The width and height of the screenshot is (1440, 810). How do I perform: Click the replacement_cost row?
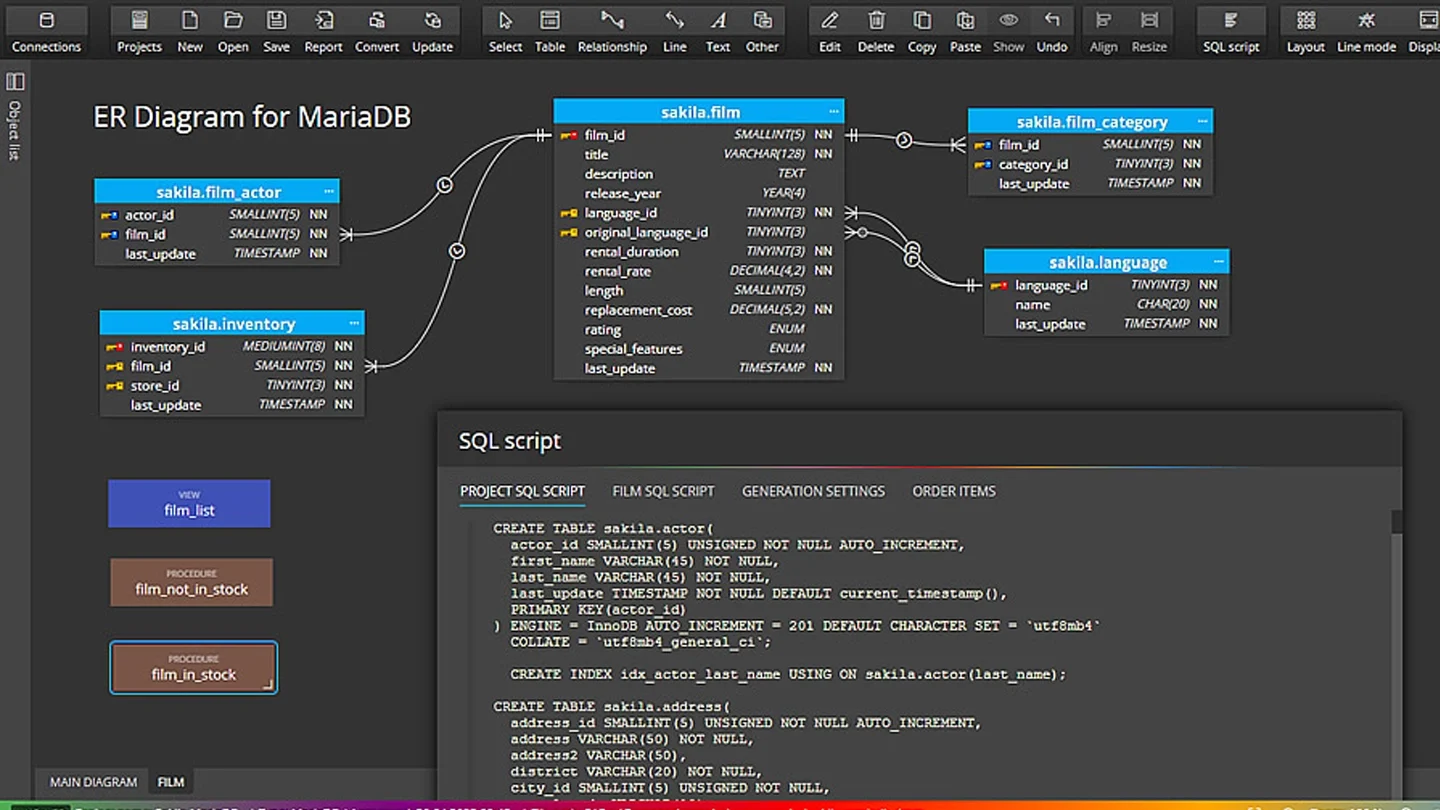pyautogui.click(x=698, y=310)
